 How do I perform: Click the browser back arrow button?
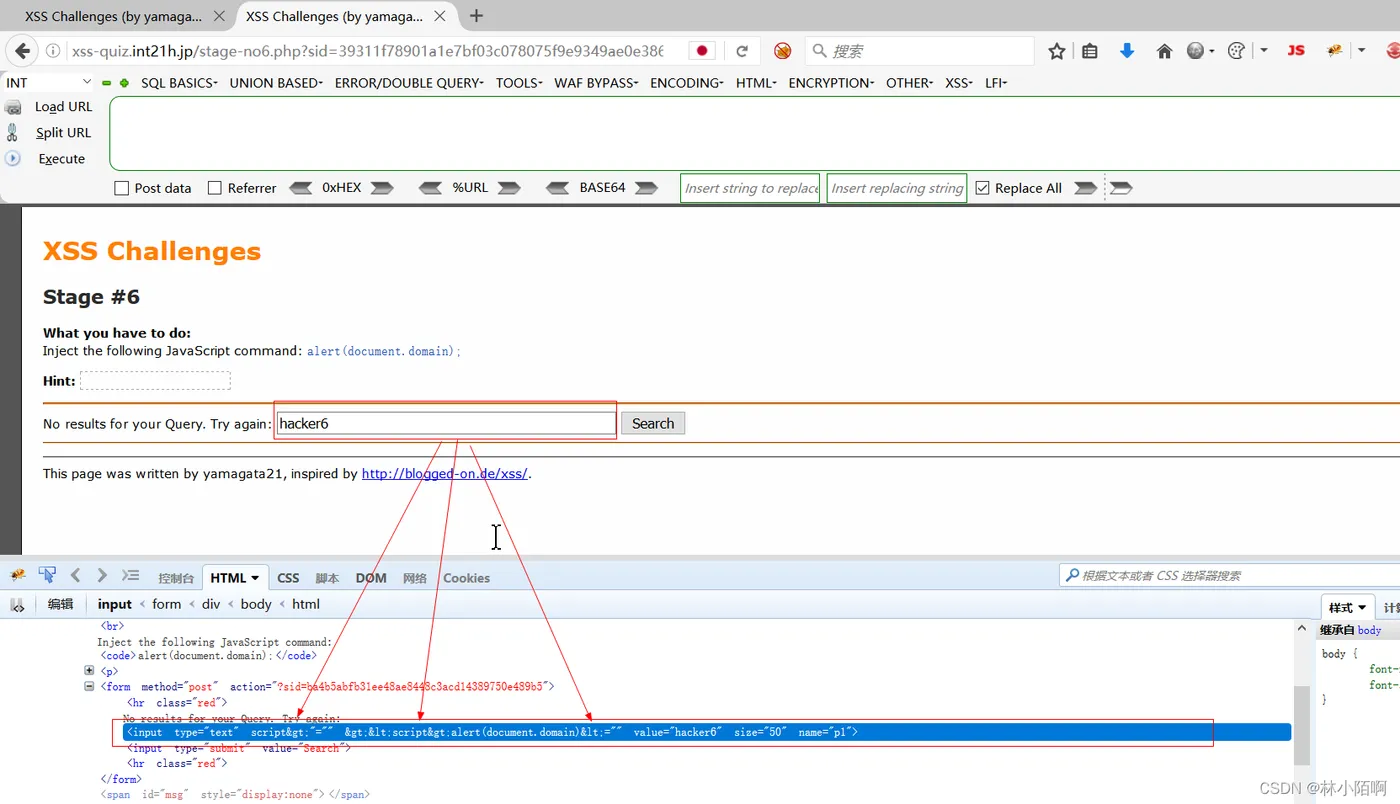(x=23, y=51)
